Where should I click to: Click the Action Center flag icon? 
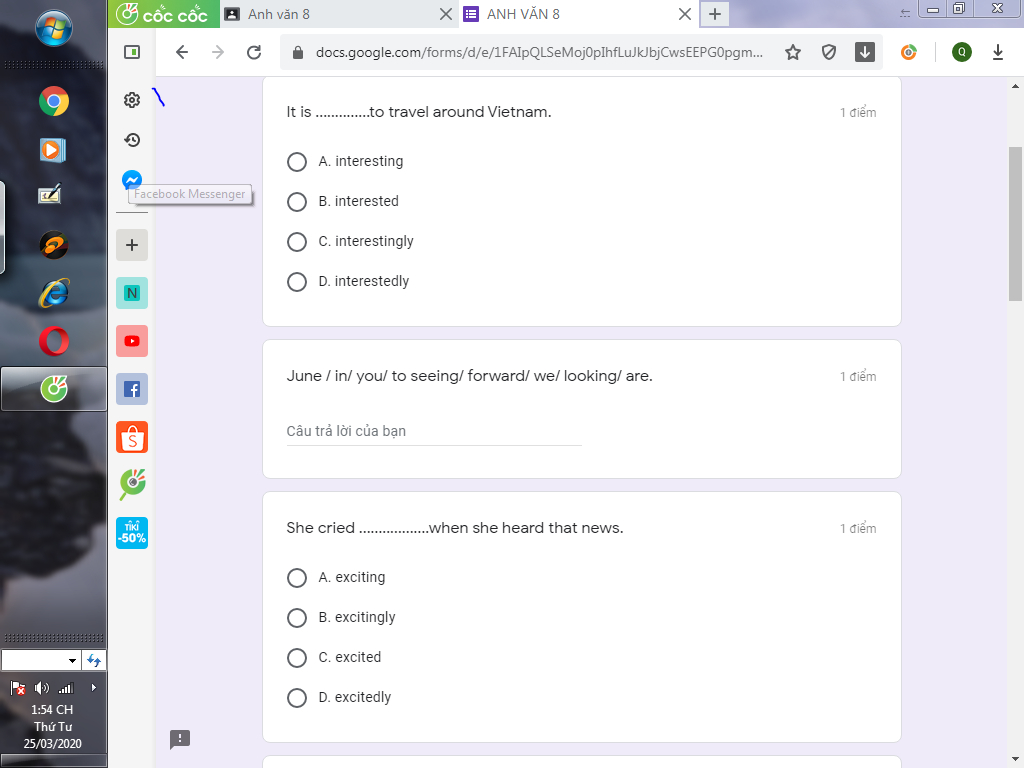[x=18, y=688]
